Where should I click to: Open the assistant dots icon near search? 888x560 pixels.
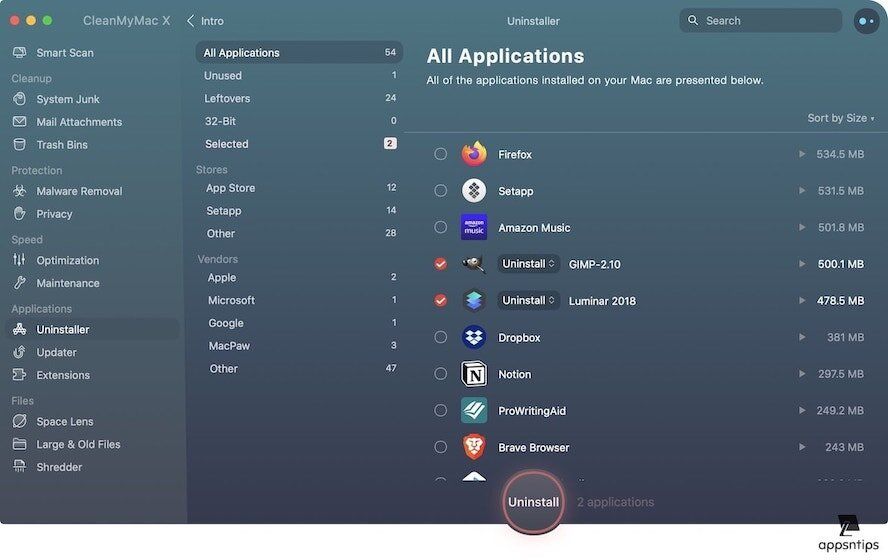tap(866, 21)
